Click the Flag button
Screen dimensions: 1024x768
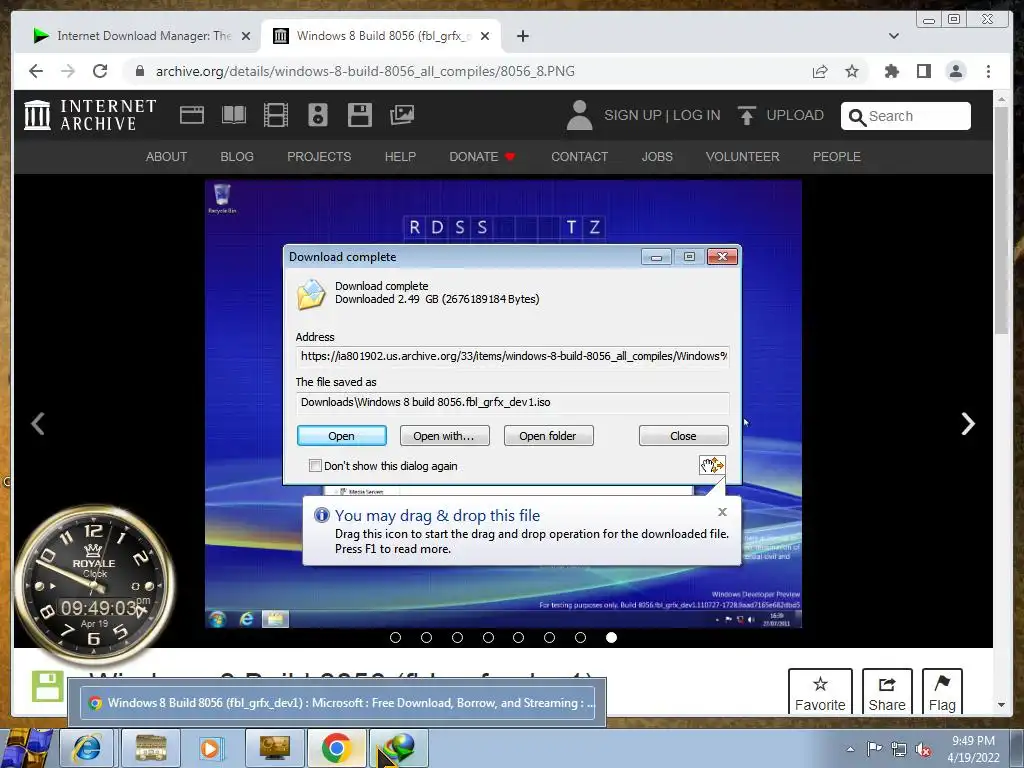pyautogui.click(x=942, y=692)
